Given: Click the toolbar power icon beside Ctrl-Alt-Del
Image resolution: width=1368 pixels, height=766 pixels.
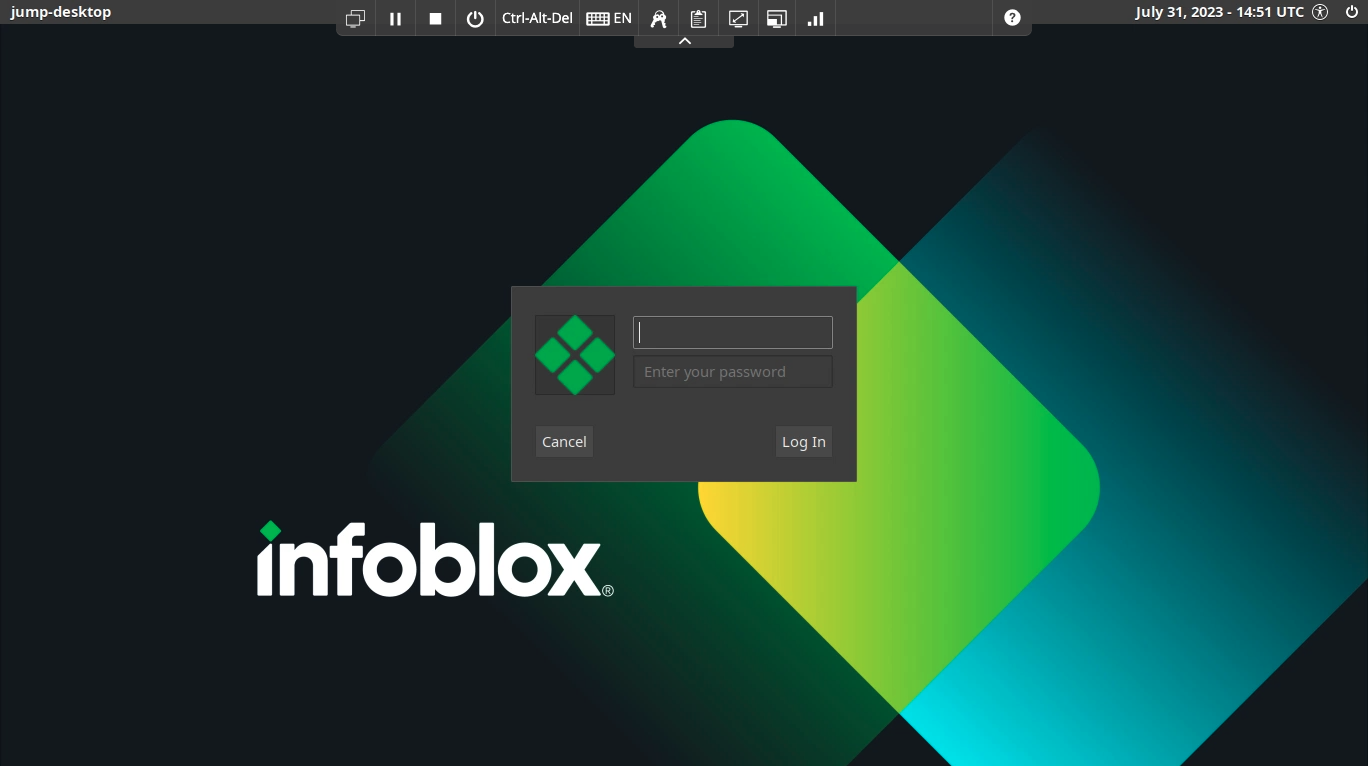Looking at the screenshot, I should [475, 18].
